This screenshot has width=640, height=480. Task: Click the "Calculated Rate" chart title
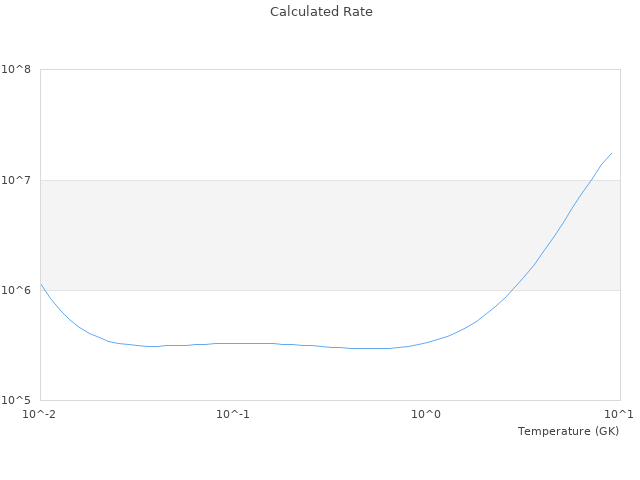[x=320, y=12]
